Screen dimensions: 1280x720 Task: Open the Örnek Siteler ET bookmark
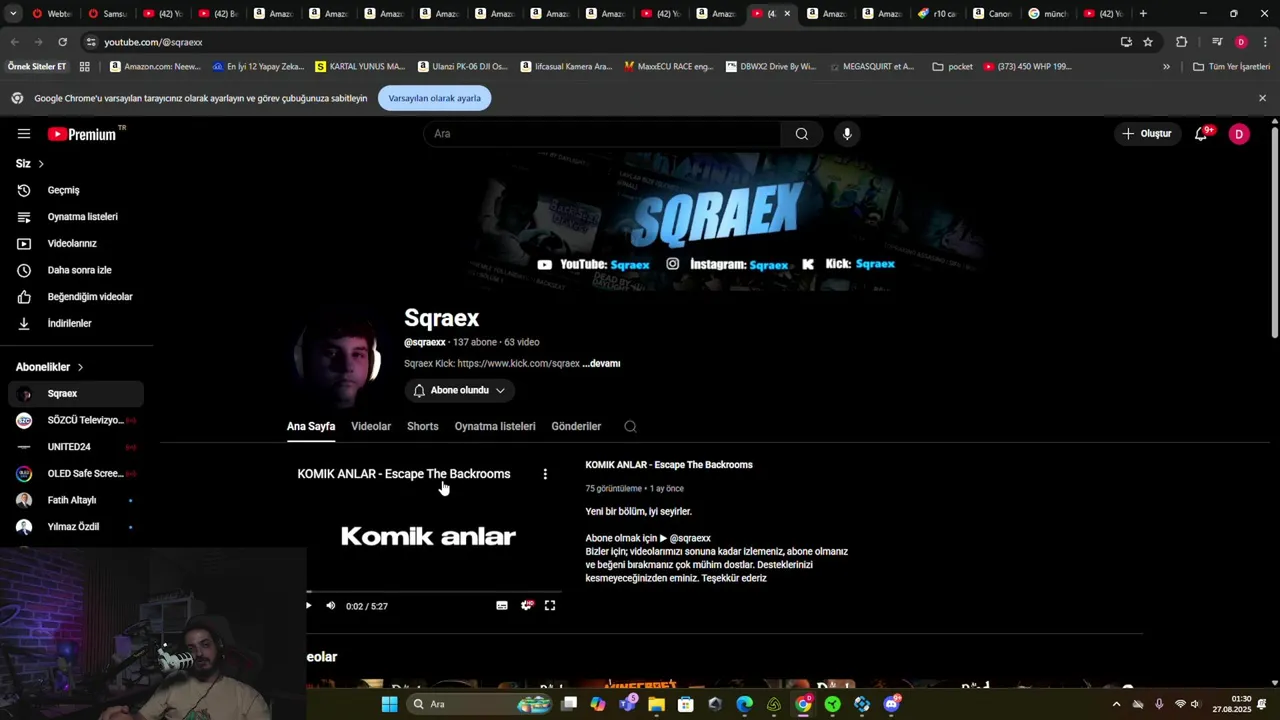(37, 67)
